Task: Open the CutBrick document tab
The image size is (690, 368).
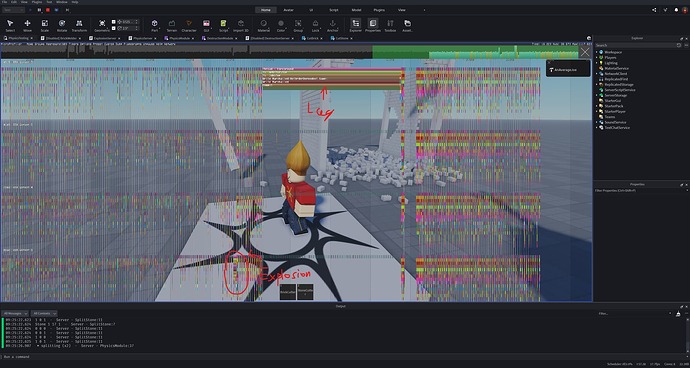Action: pos(312,38)
